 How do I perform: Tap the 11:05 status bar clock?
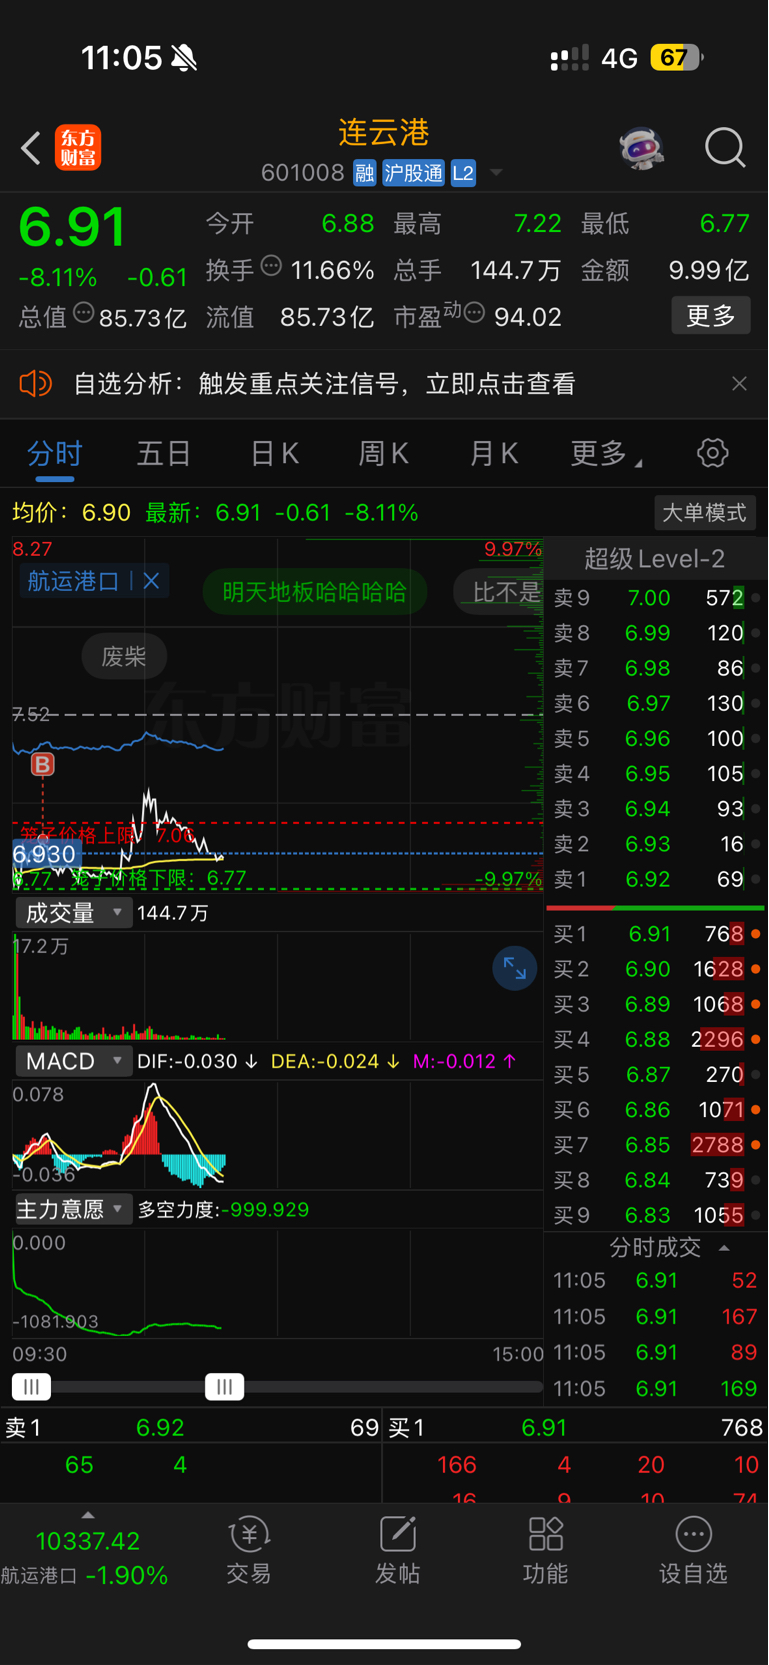(x=121, y=58)
